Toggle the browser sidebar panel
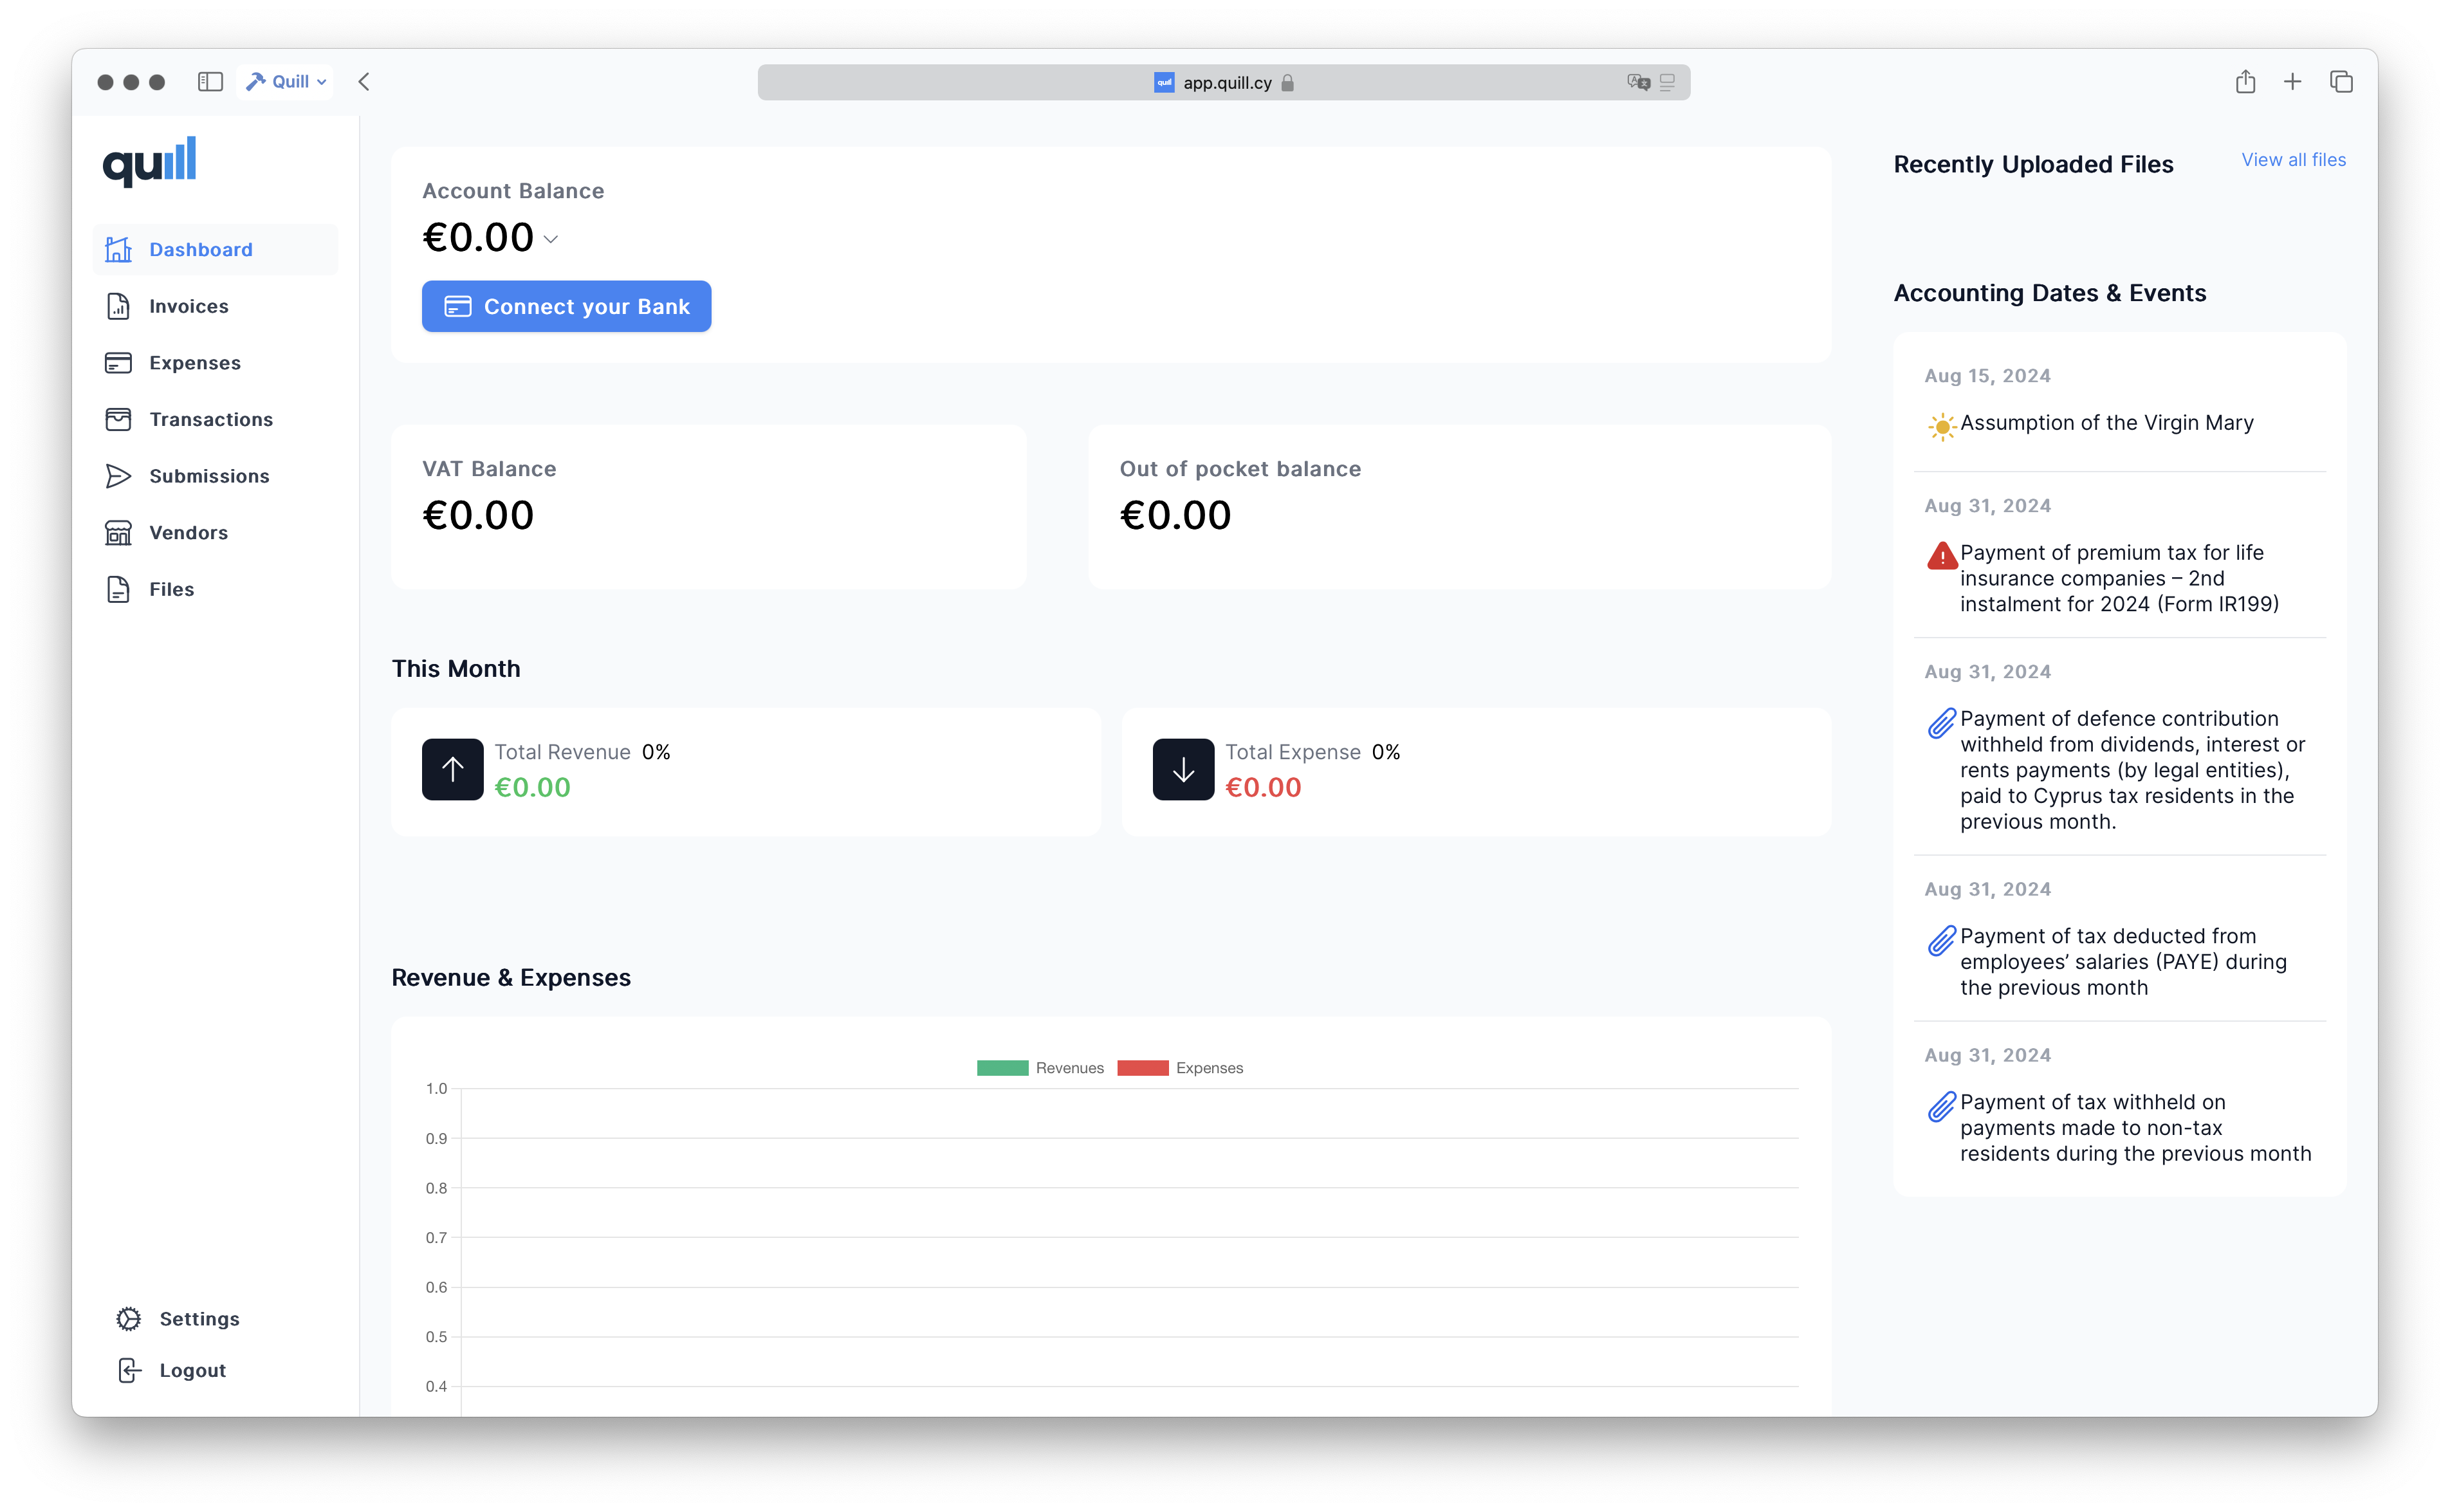The height and width of the screenshot is (1512, 2450). pyautogui.click(x=210, y=82)
